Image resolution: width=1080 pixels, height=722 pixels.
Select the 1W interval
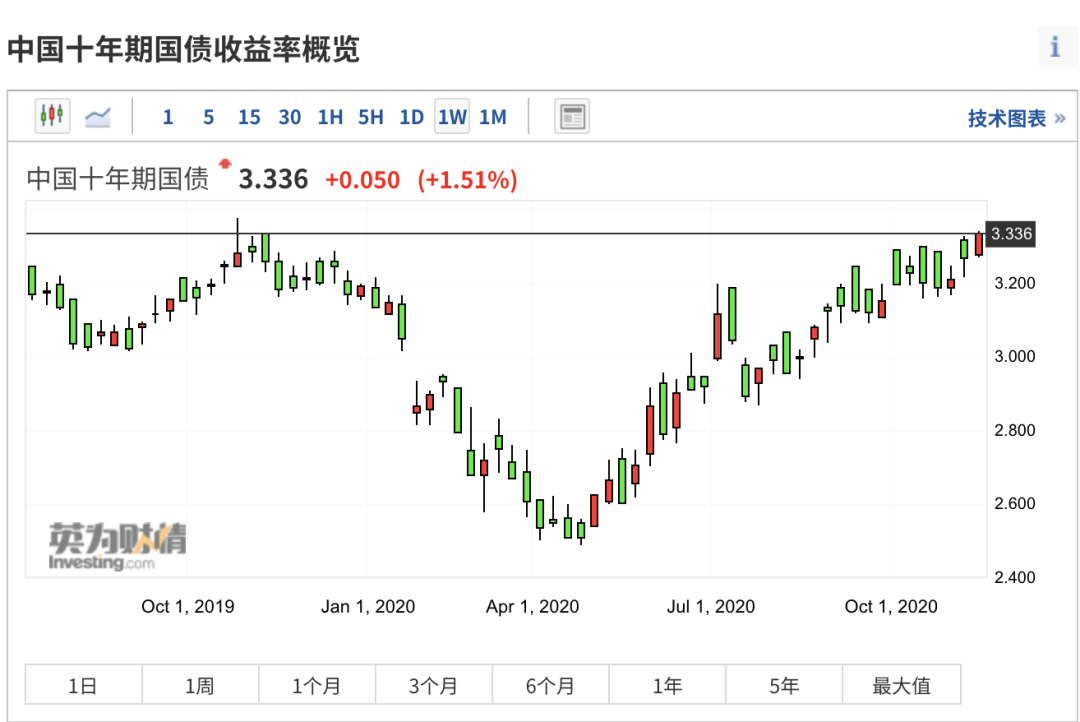click(x=453, y=116)
